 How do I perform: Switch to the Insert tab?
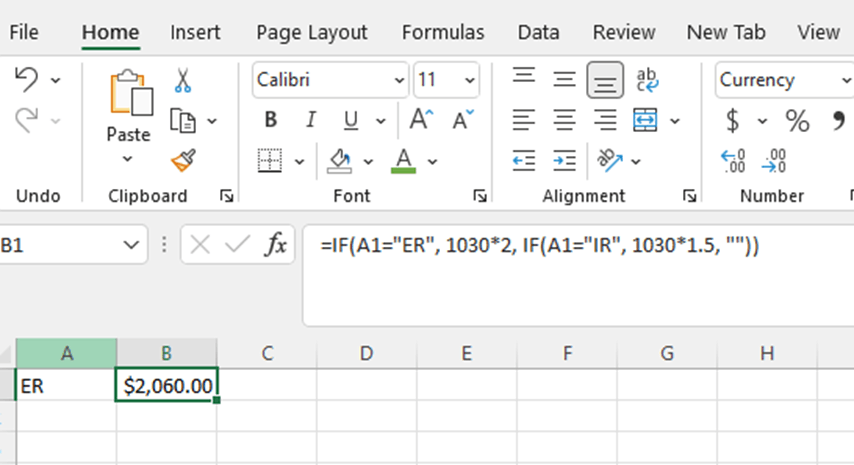195,32
